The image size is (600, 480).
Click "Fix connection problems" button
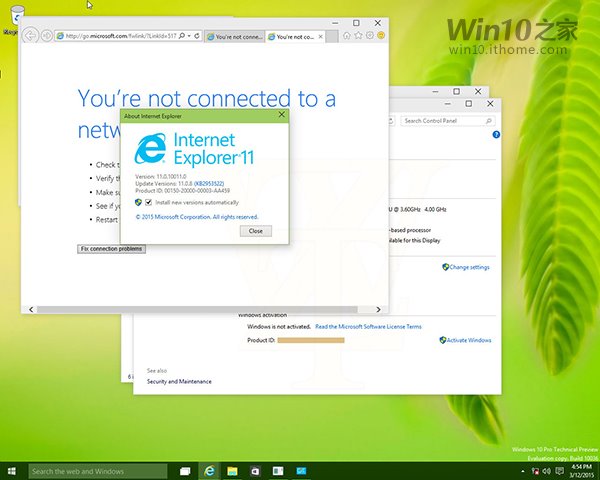pos(111,249)
